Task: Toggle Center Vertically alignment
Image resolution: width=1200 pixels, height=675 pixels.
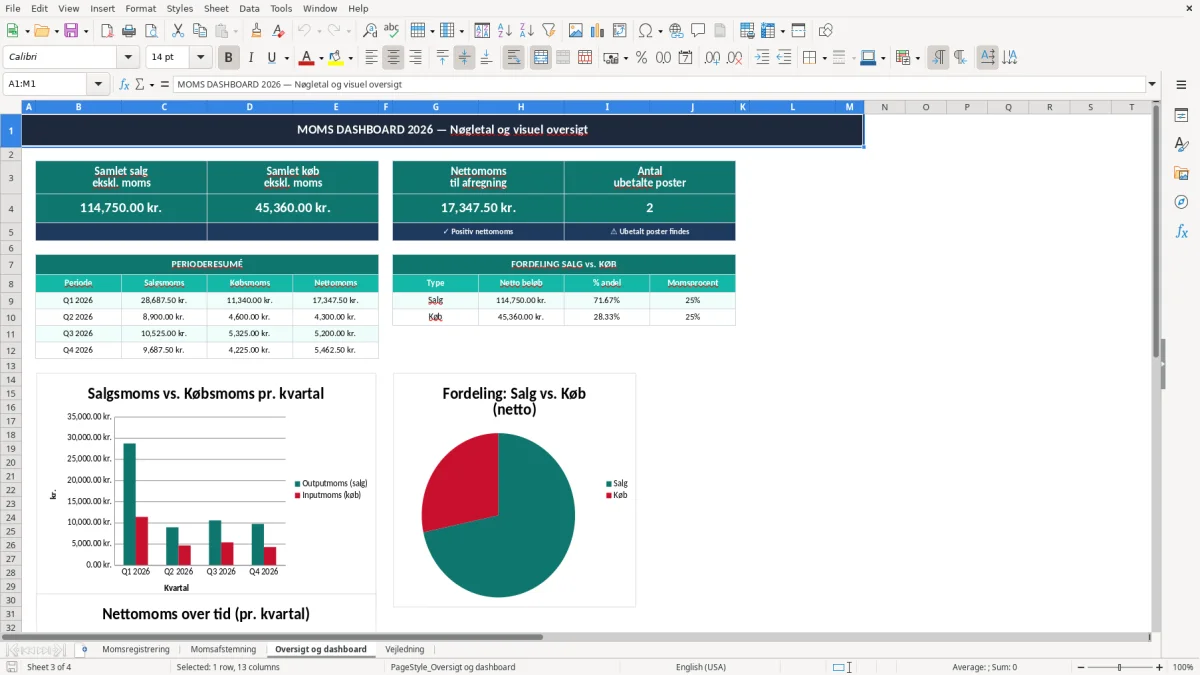Action: (x=464, y=58)
